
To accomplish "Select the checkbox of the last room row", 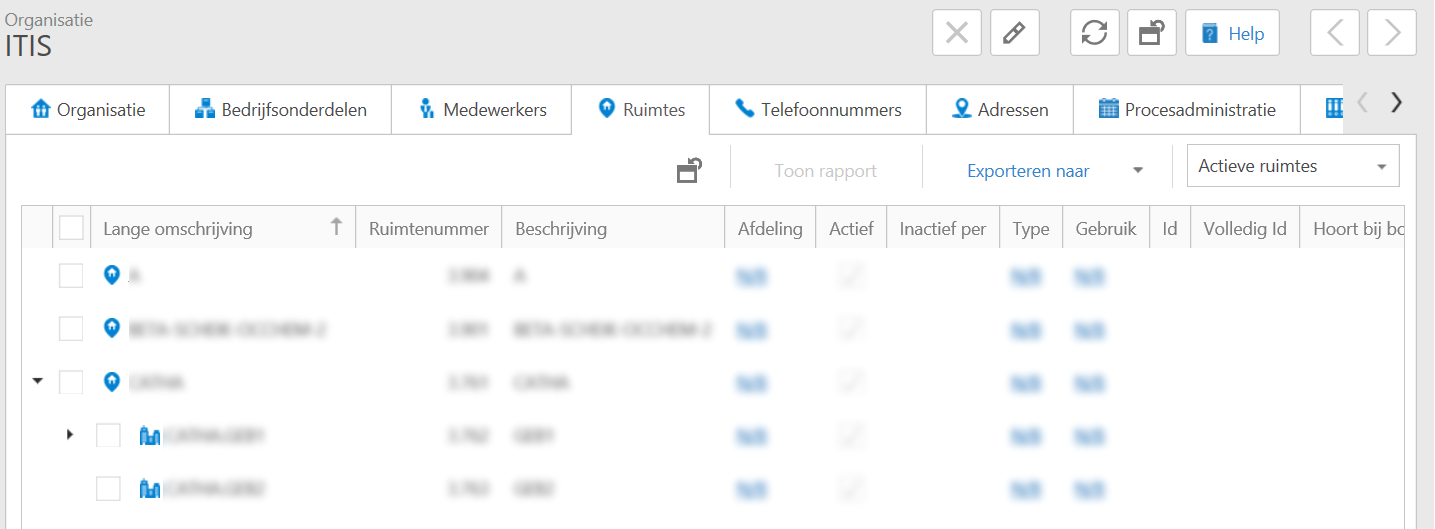I will point(108,489).
